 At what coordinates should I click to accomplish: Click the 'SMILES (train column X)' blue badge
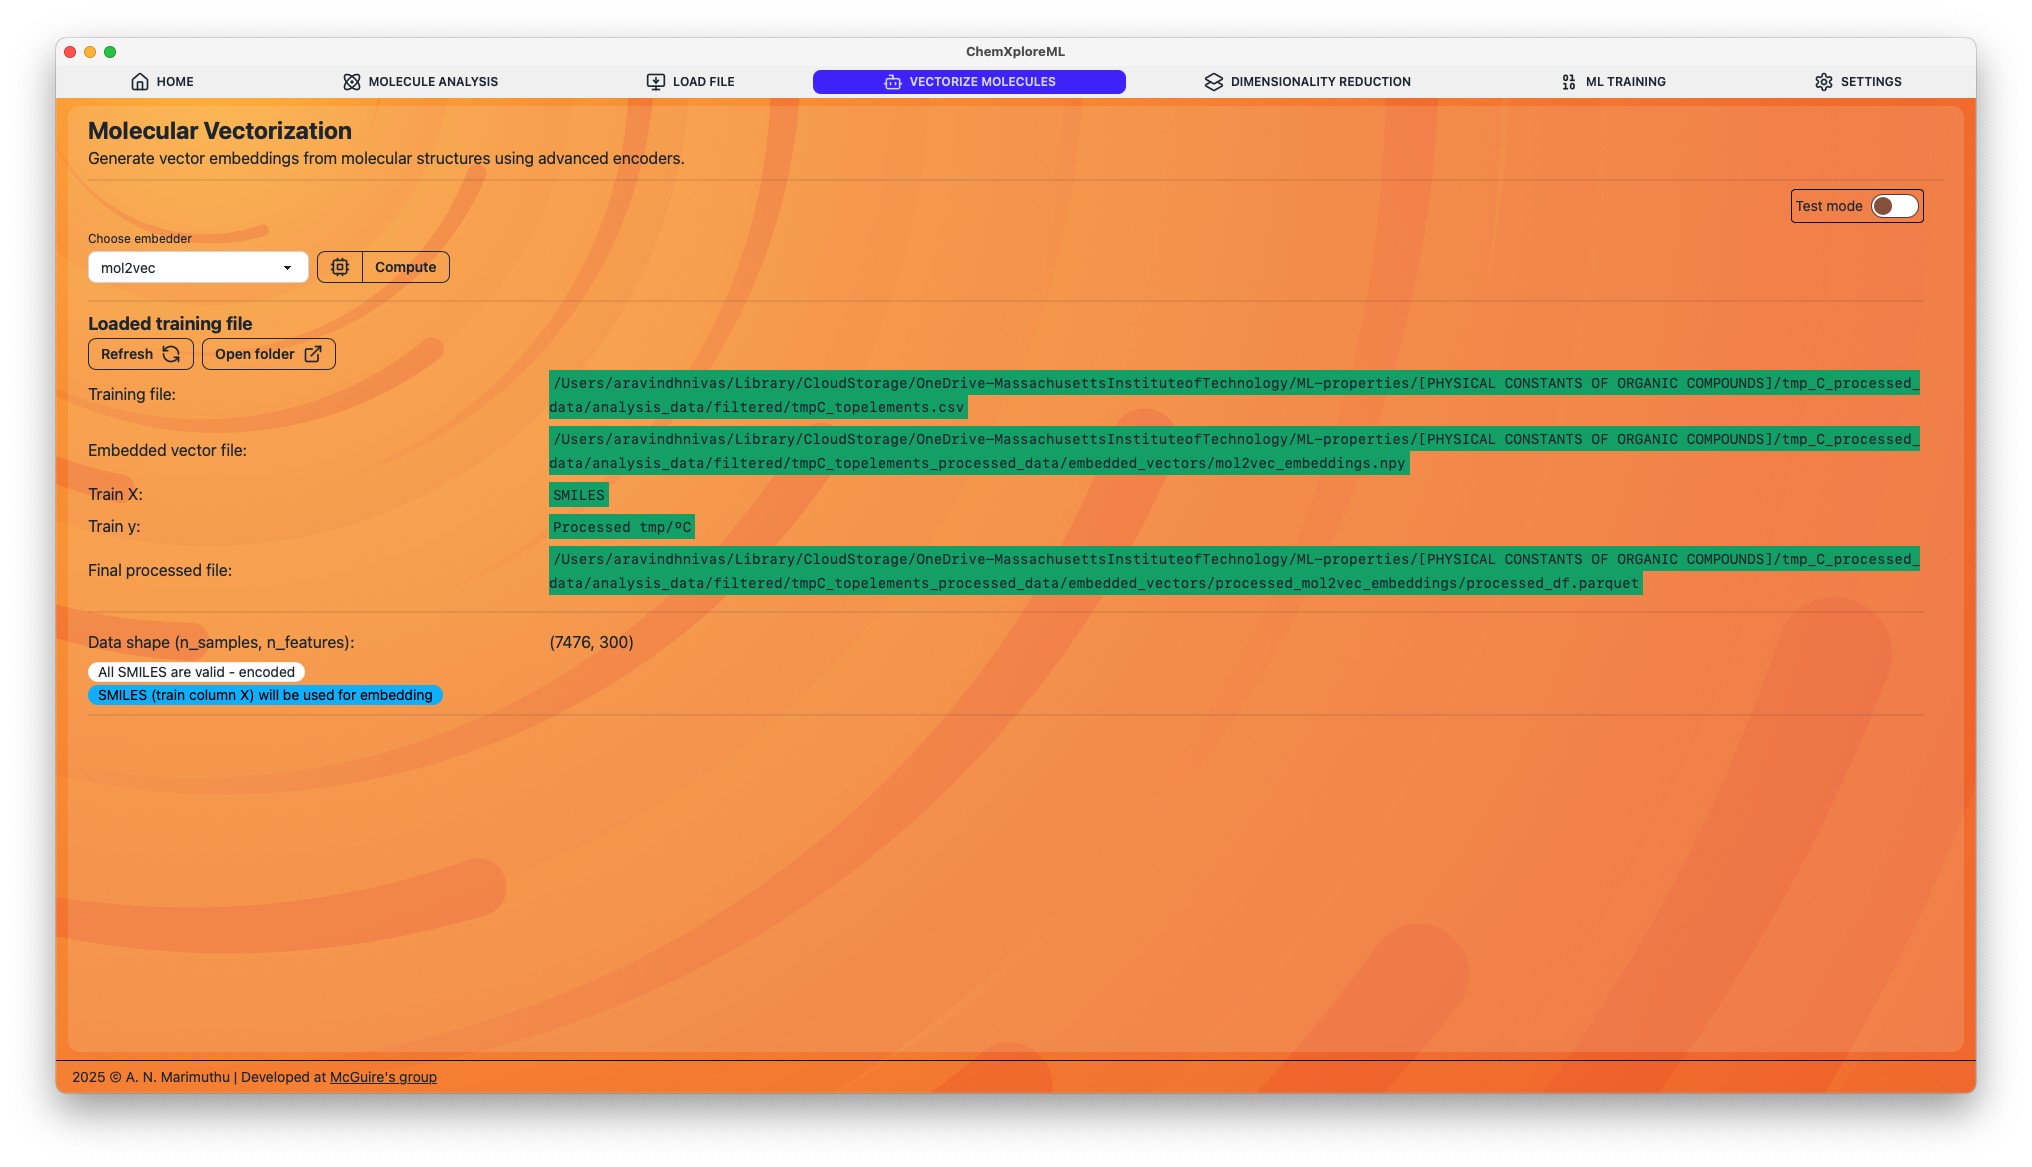pyautogui.click(x=265, y=695)
